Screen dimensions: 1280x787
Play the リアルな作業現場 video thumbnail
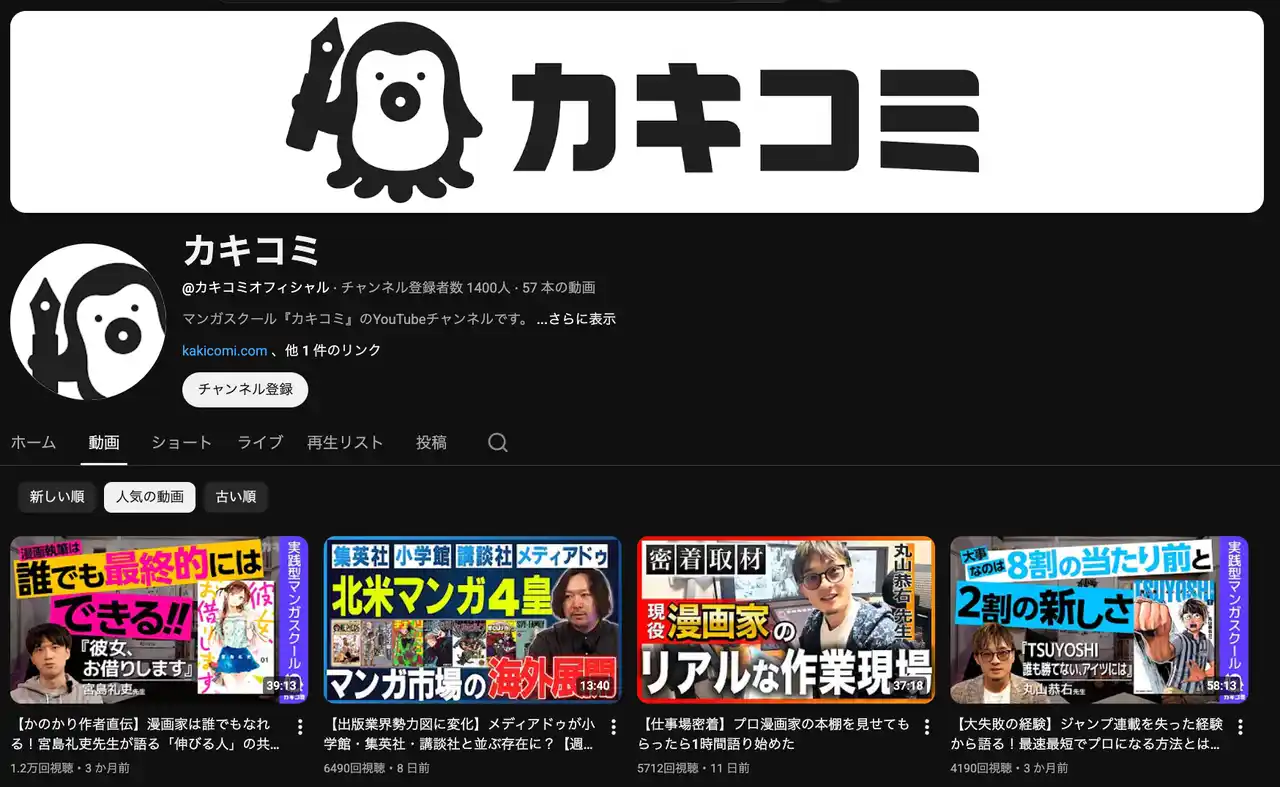coord(785,620)
